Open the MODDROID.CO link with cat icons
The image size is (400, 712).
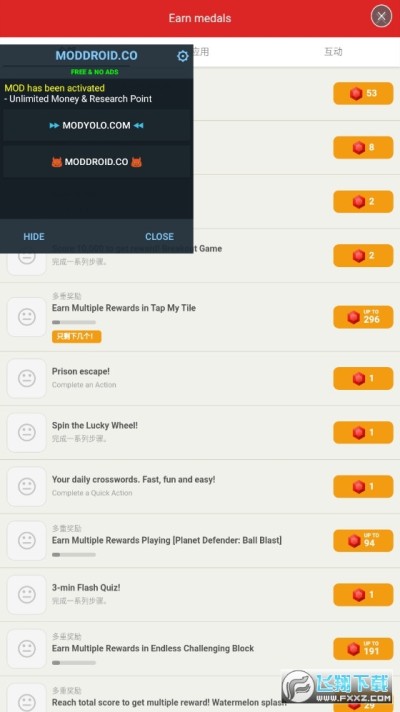point(96,162)
